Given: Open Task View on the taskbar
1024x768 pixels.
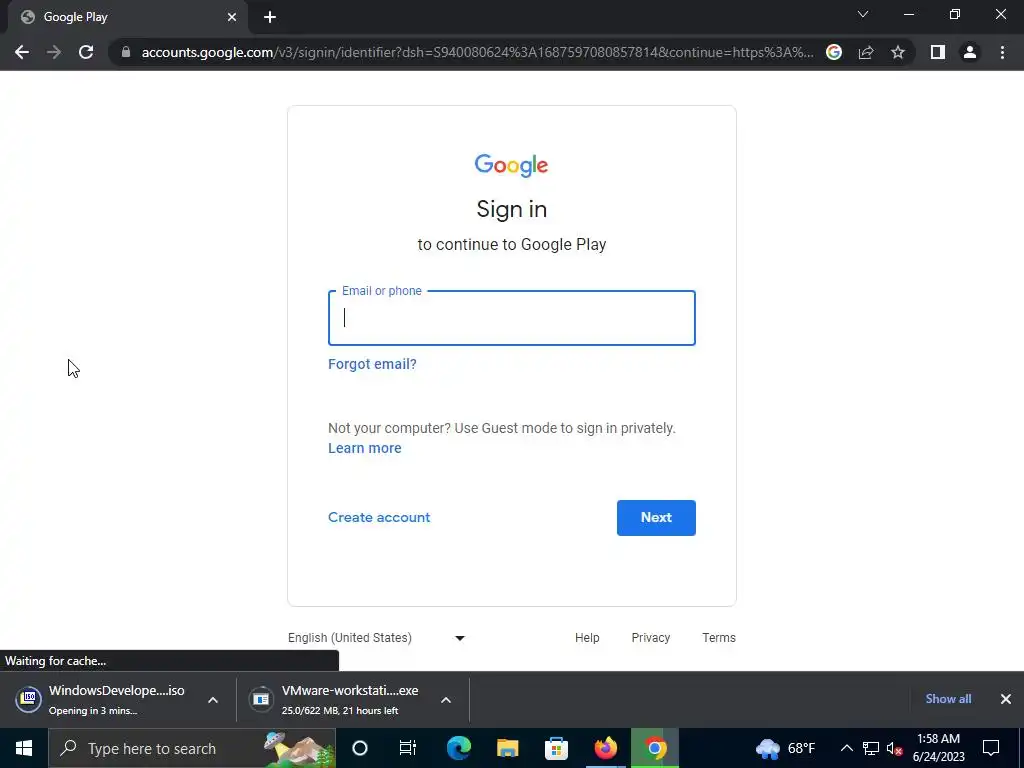Looking at the screenshot, I should pos(408,748).
